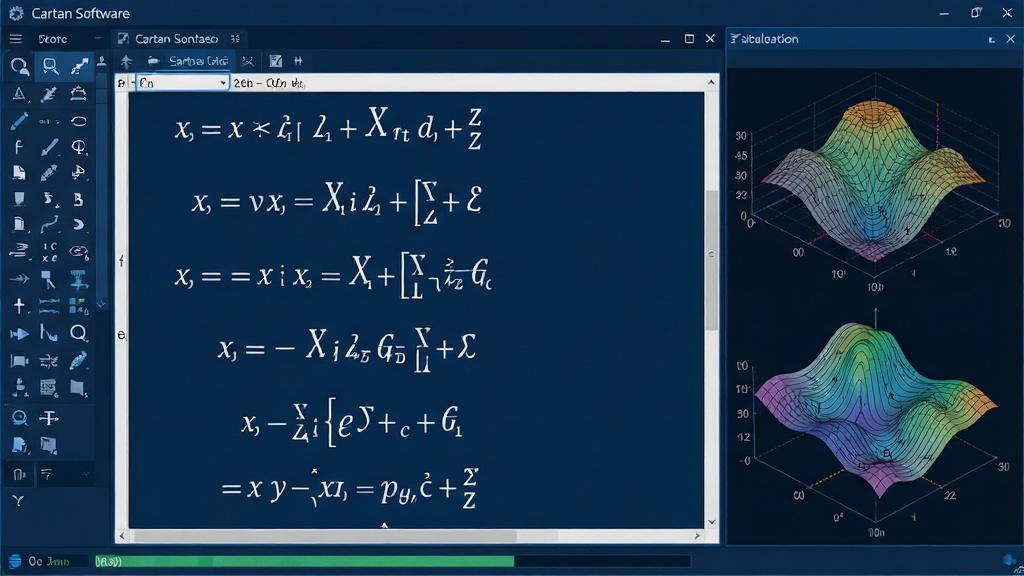Select the letter F tool
This screenshot has height=576, width=1024.
18,147
